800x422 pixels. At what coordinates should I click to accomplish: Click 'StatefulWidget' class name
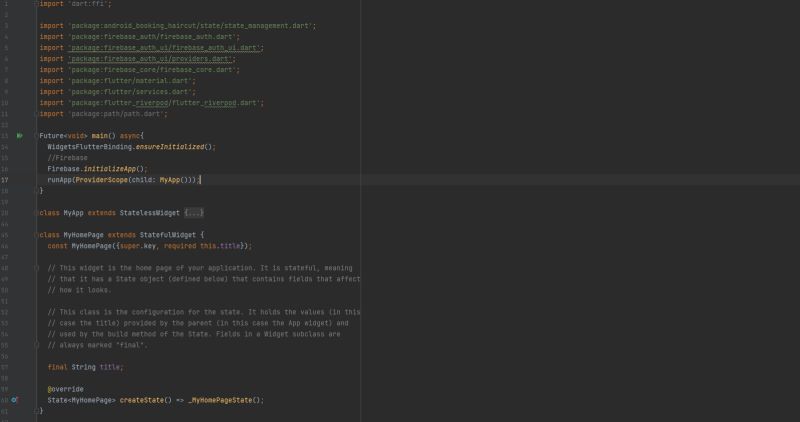click(168, 235)
